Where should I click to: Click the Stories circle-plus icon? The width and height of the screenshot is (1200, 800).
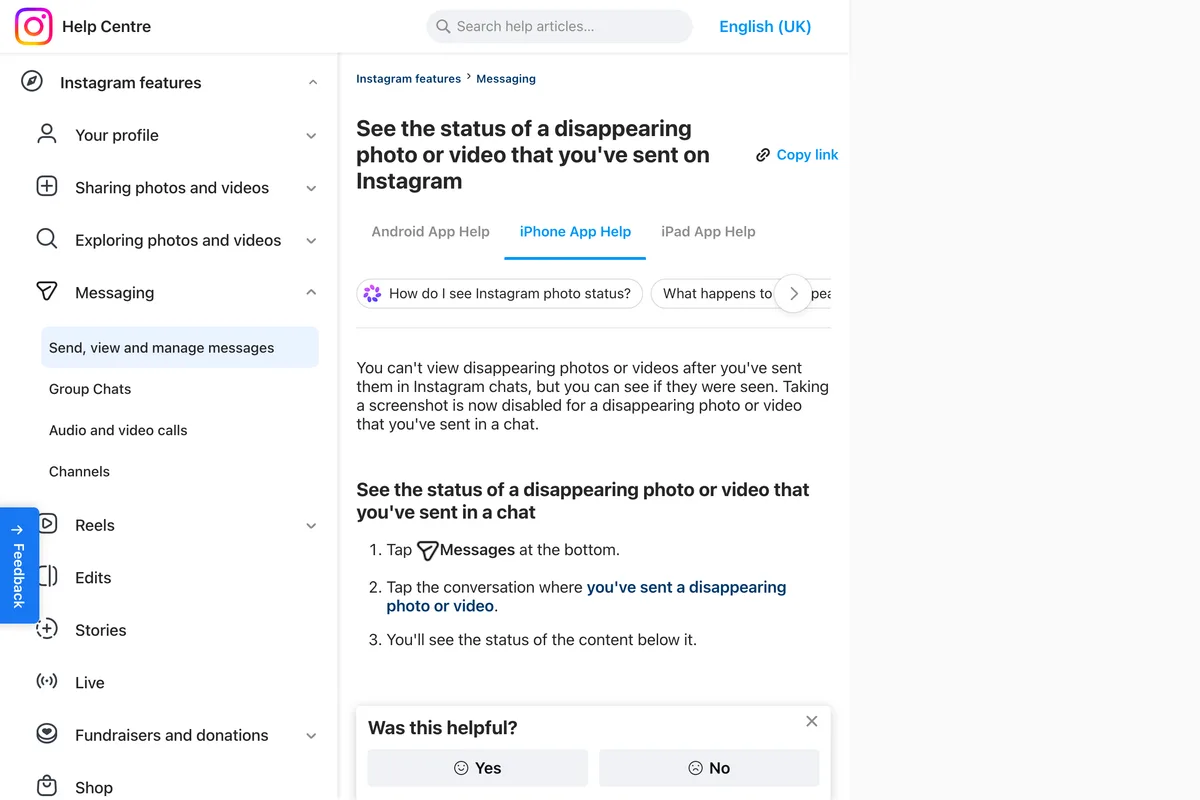[47, 629]
